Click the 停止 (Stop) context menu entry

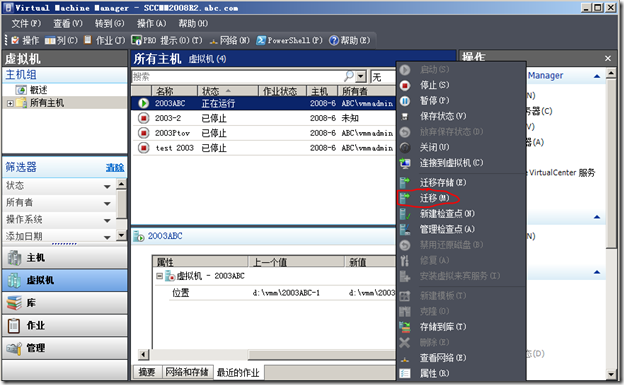pos(434,85)
